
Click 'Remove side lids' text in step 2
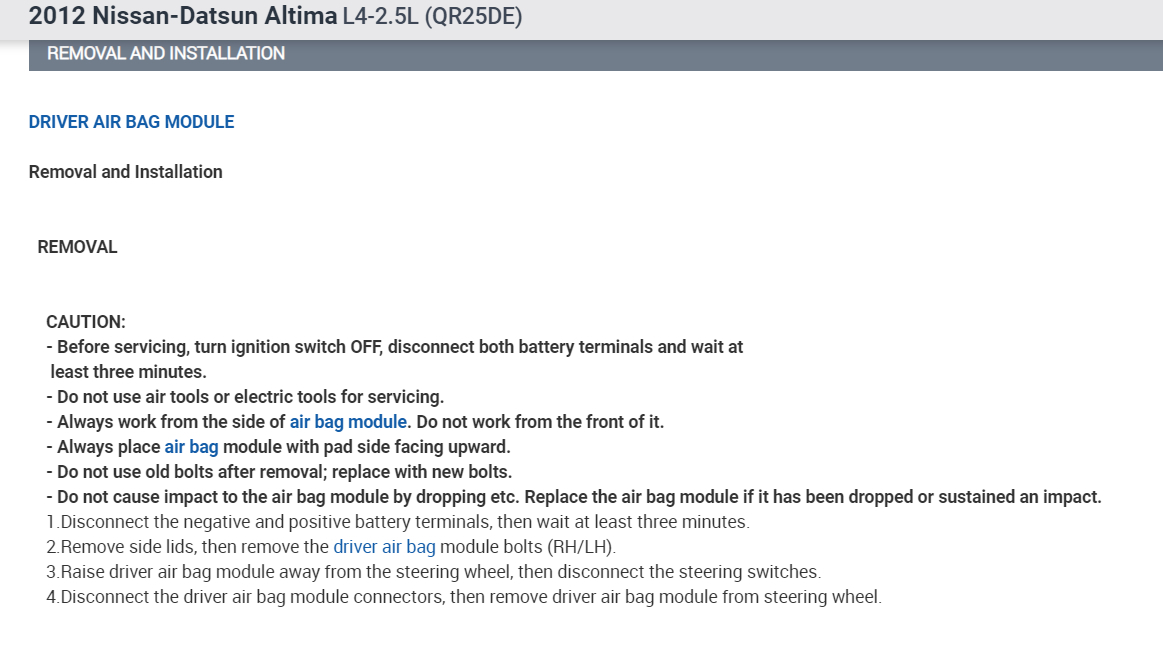[x=125, y=547]
